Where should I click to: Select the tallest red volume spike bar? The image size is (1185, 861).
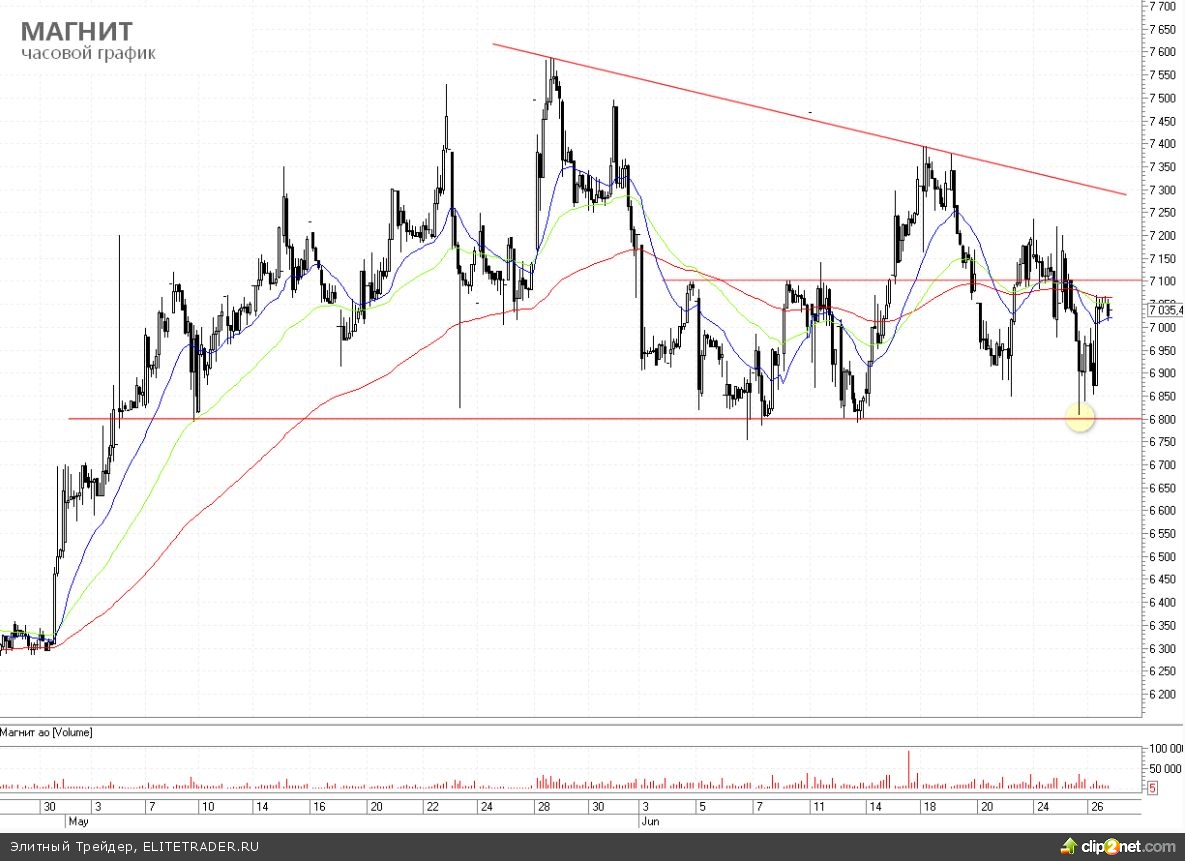(x=909, y=768)
